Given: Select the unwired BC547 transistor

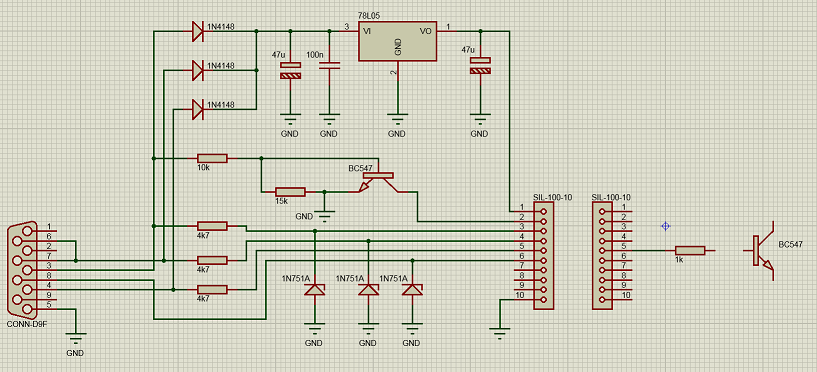Looking at the screenshot, I should pos(764,251).
